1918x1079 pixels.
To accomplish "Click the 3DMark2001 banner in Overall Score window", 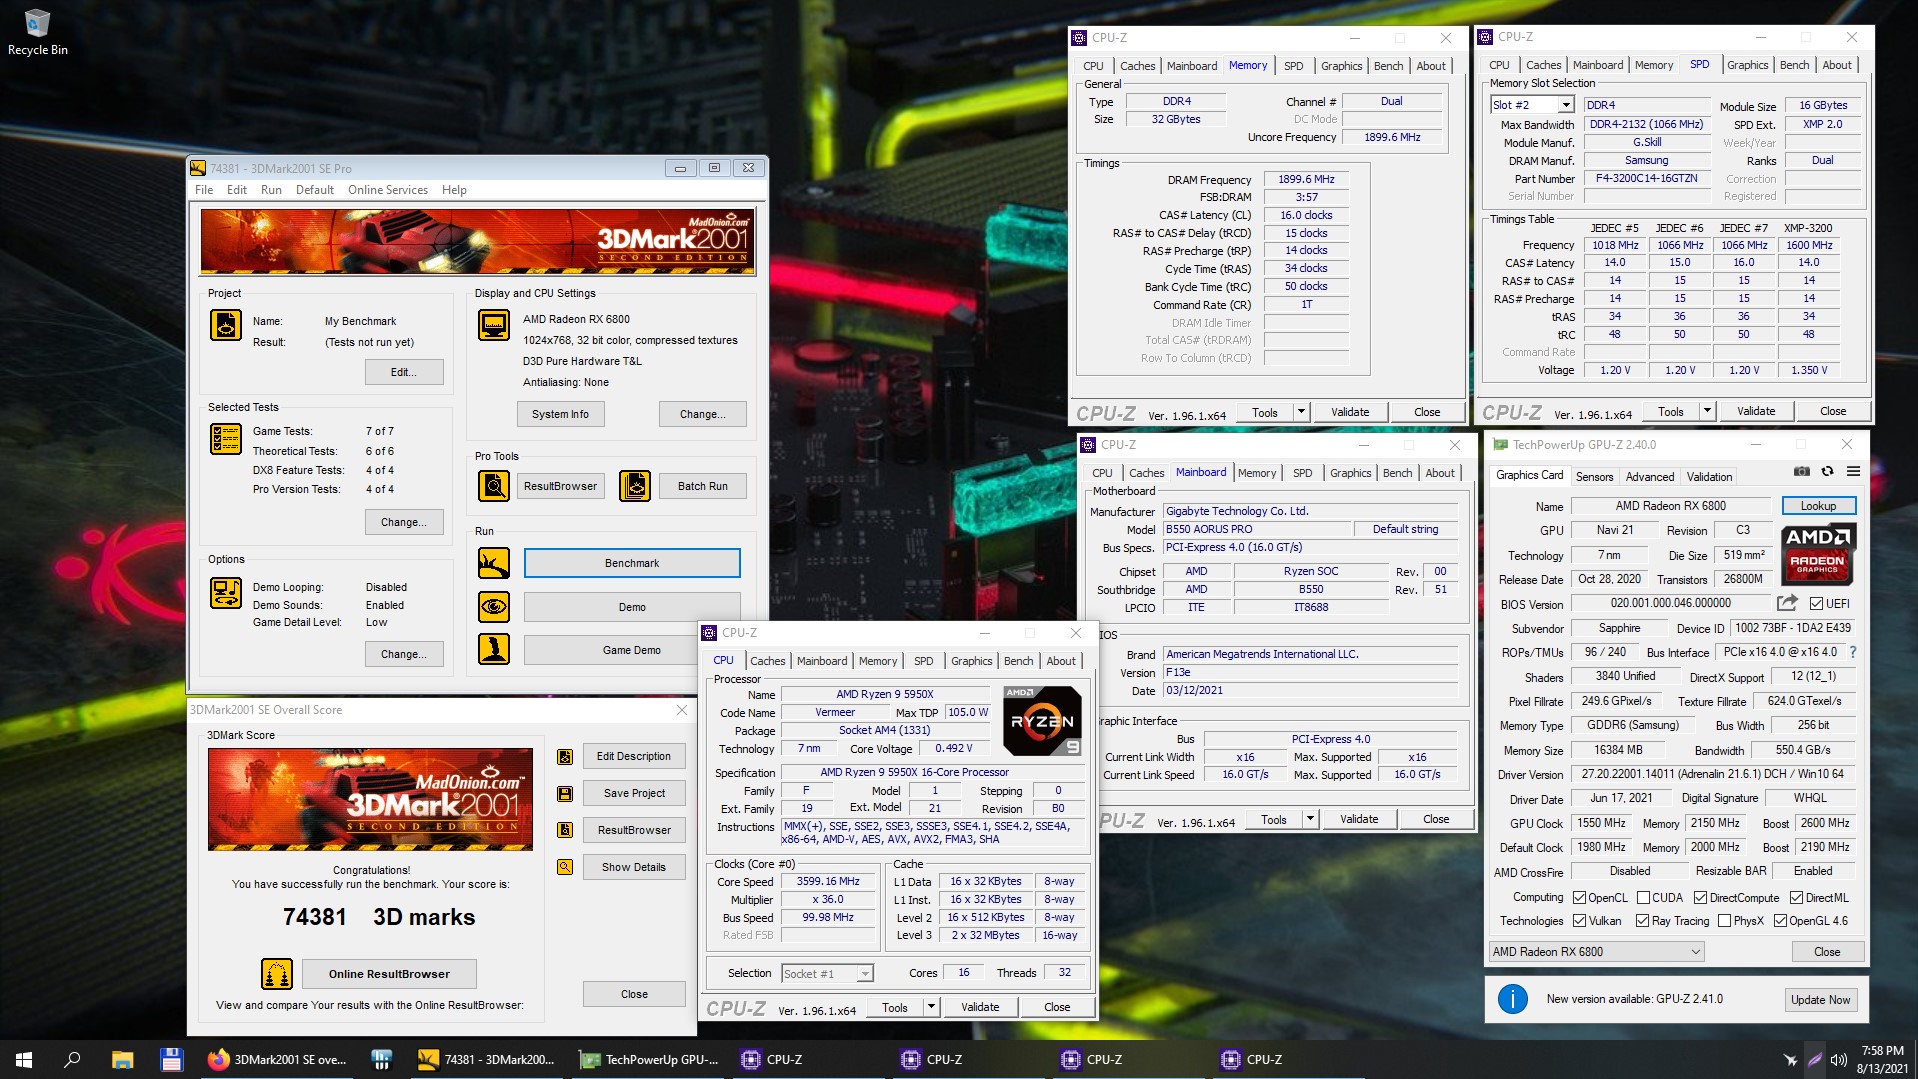I will (370, 799).
